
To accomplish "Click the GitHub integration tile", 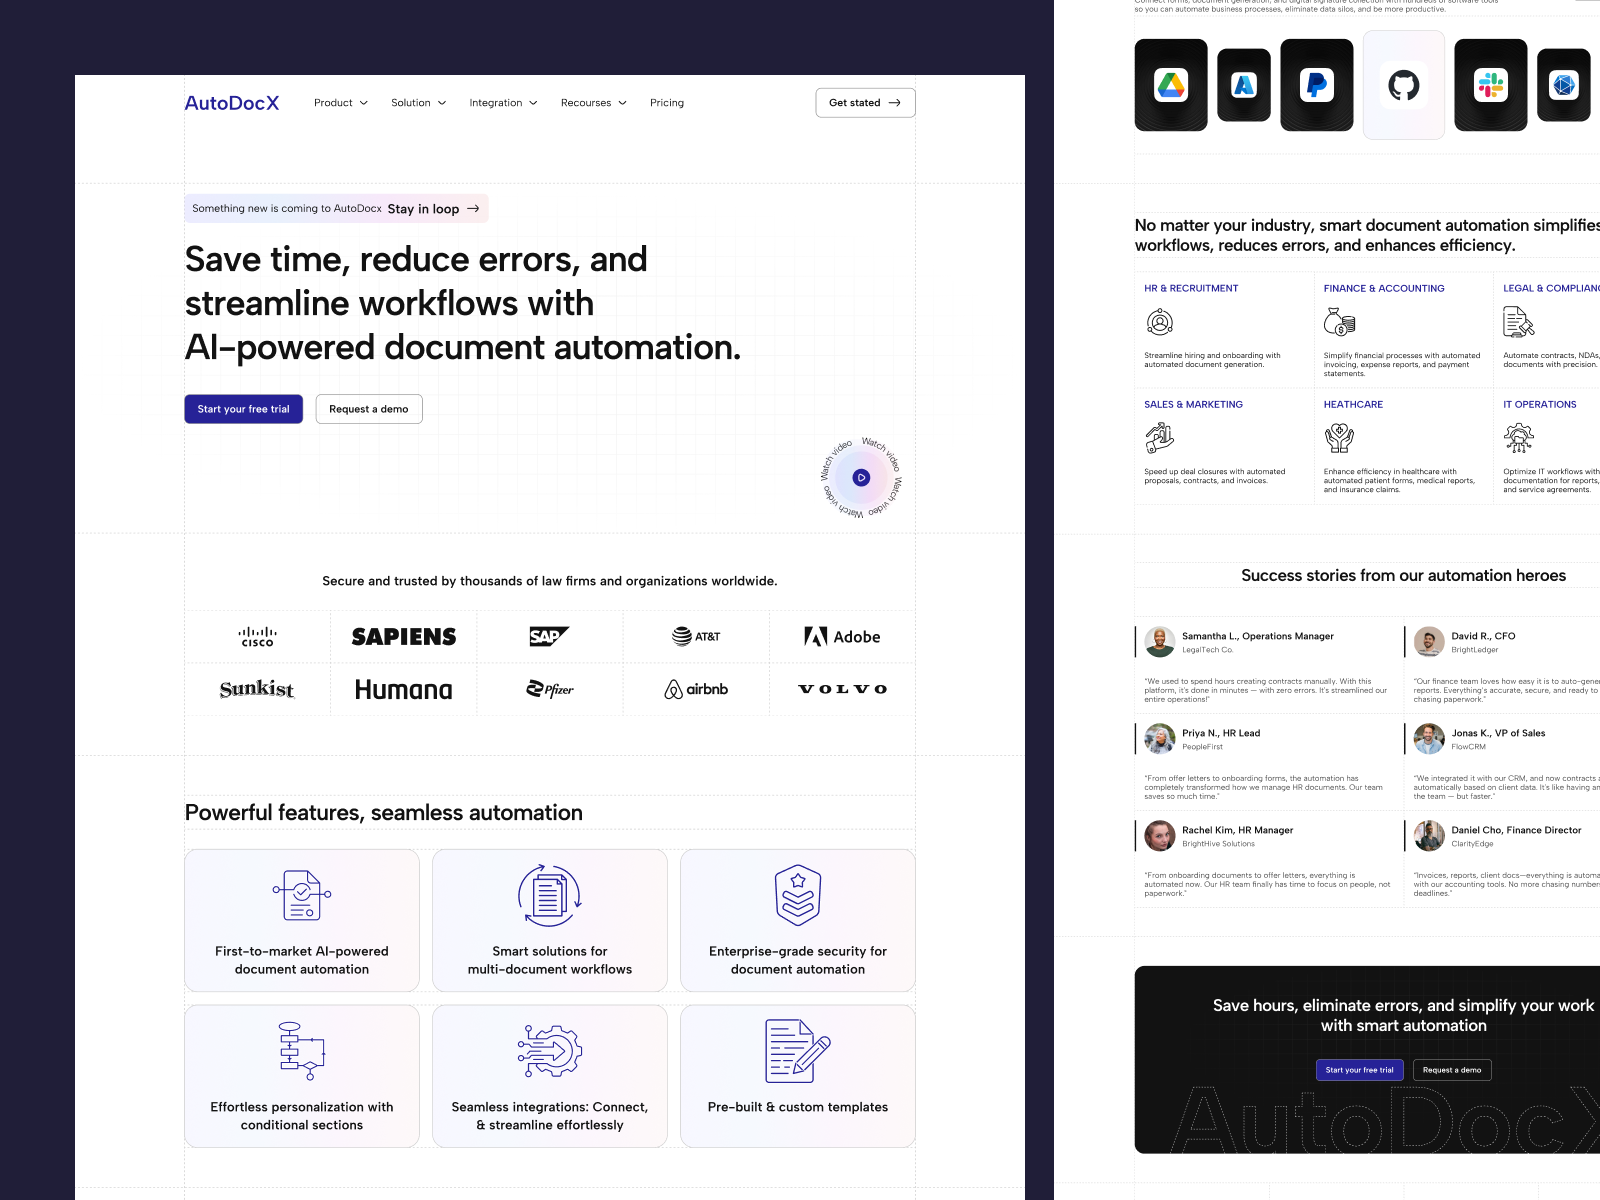I will [x=1404, y=85].
